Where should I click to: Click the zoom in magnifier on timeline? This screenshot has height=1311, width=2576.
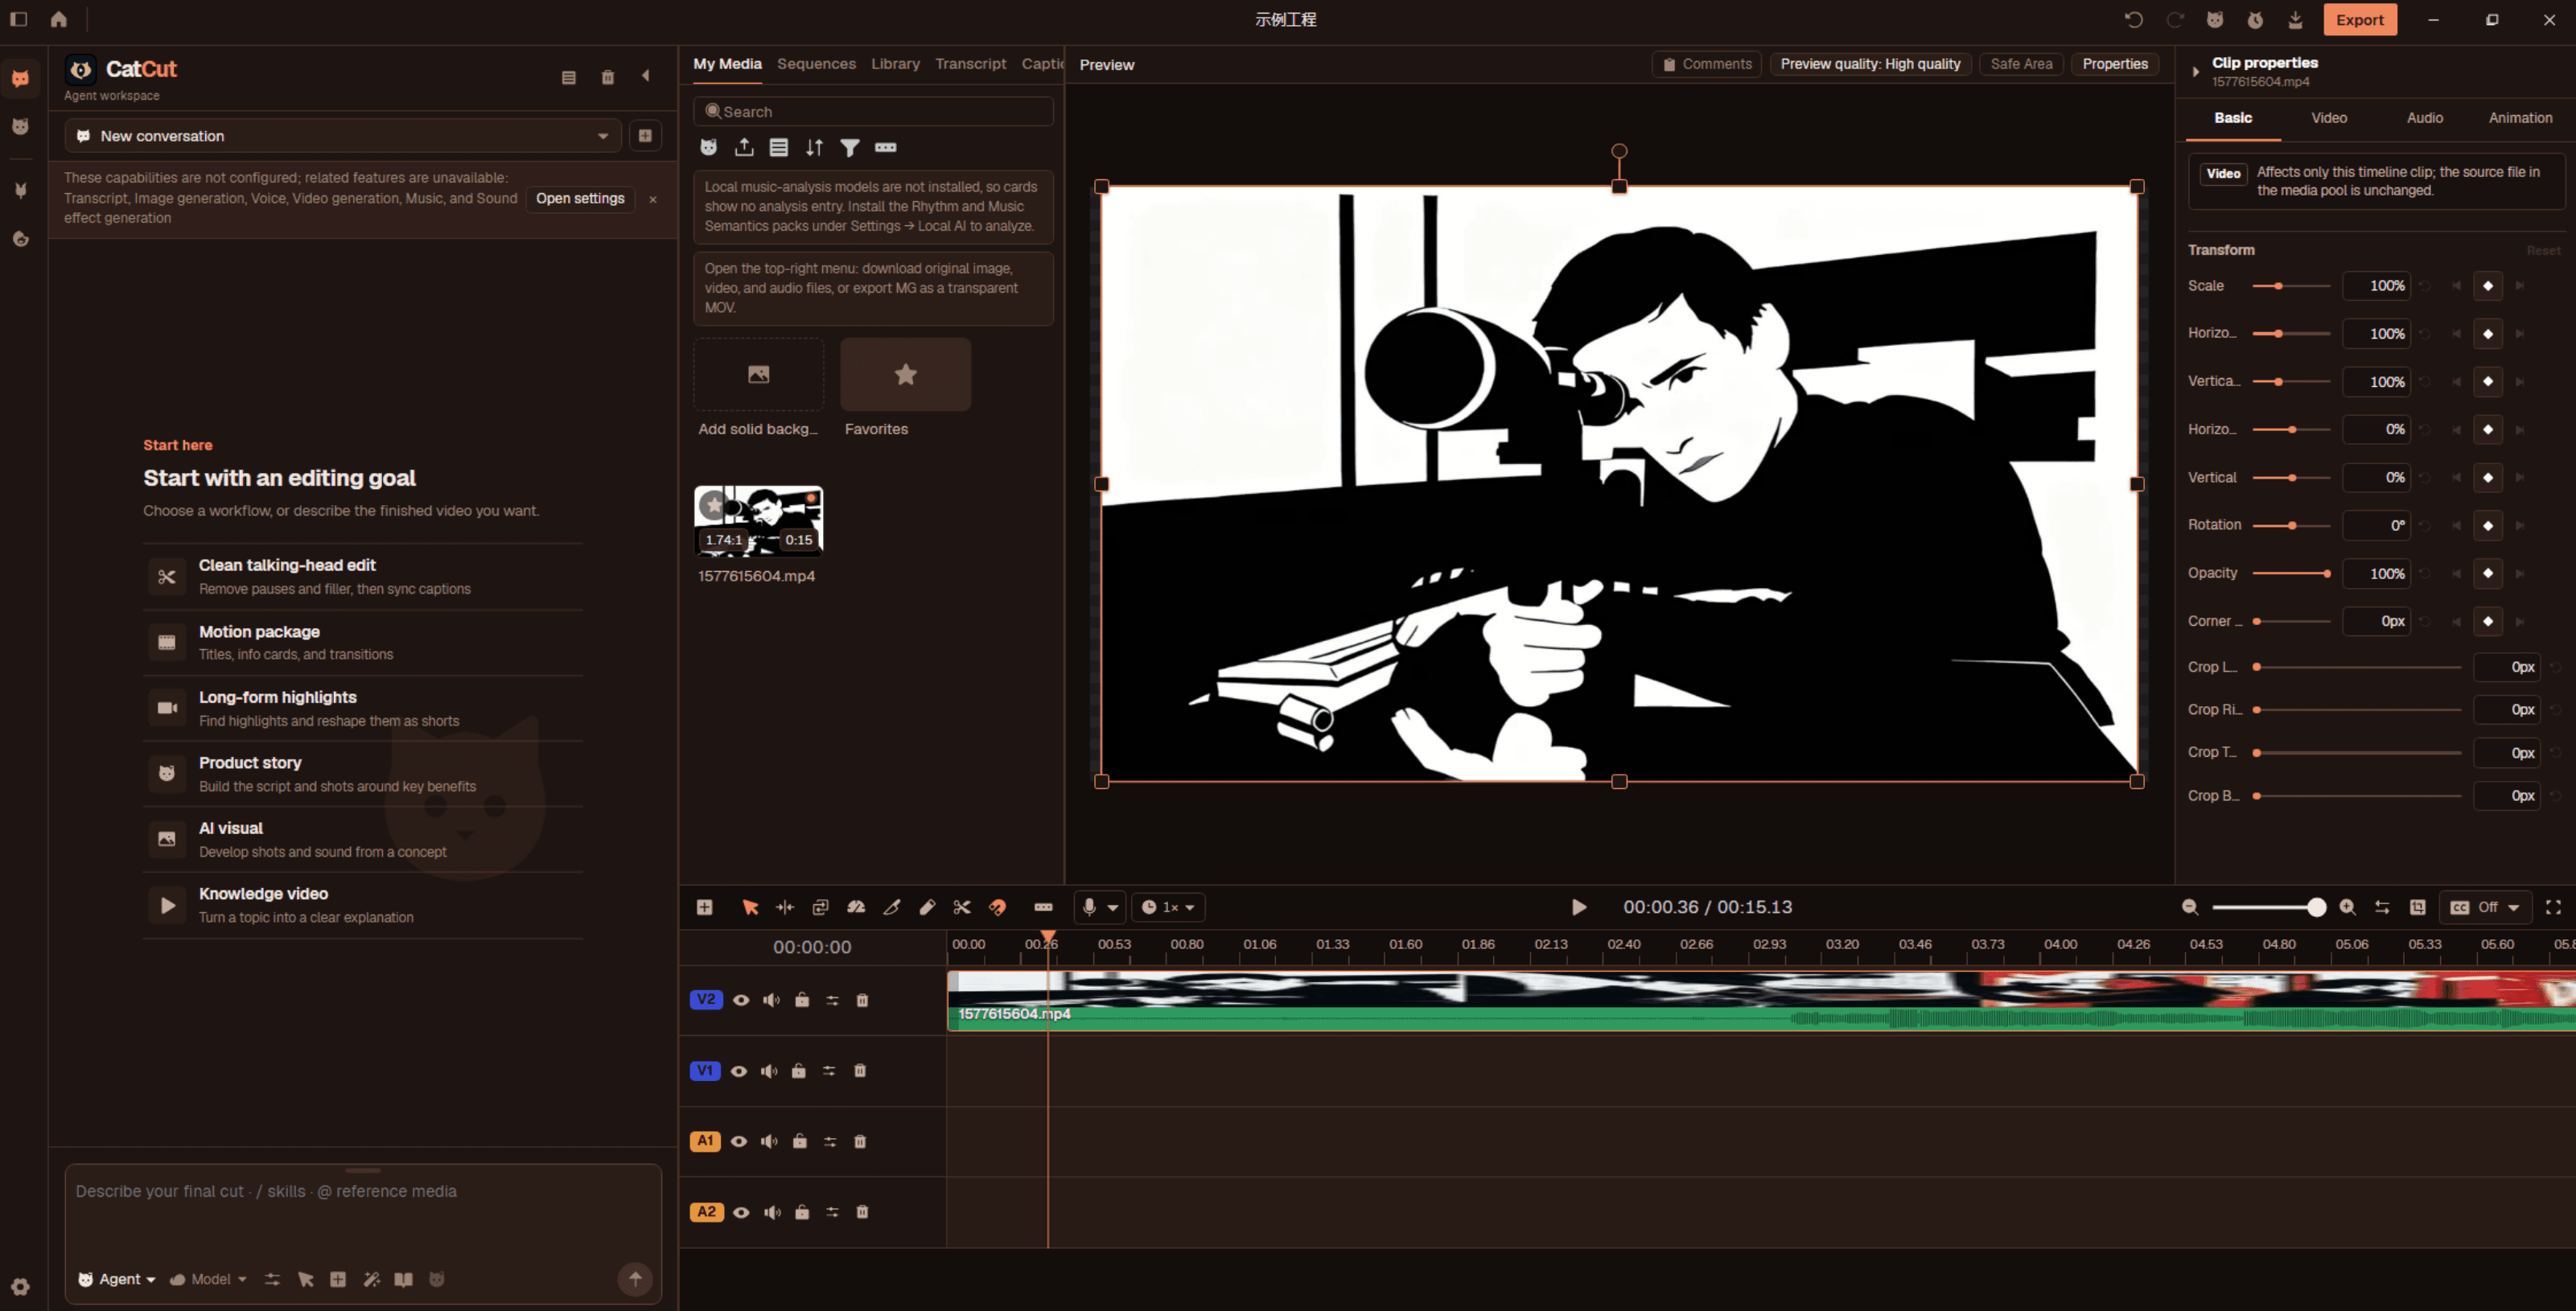[x=2347, y=907]
